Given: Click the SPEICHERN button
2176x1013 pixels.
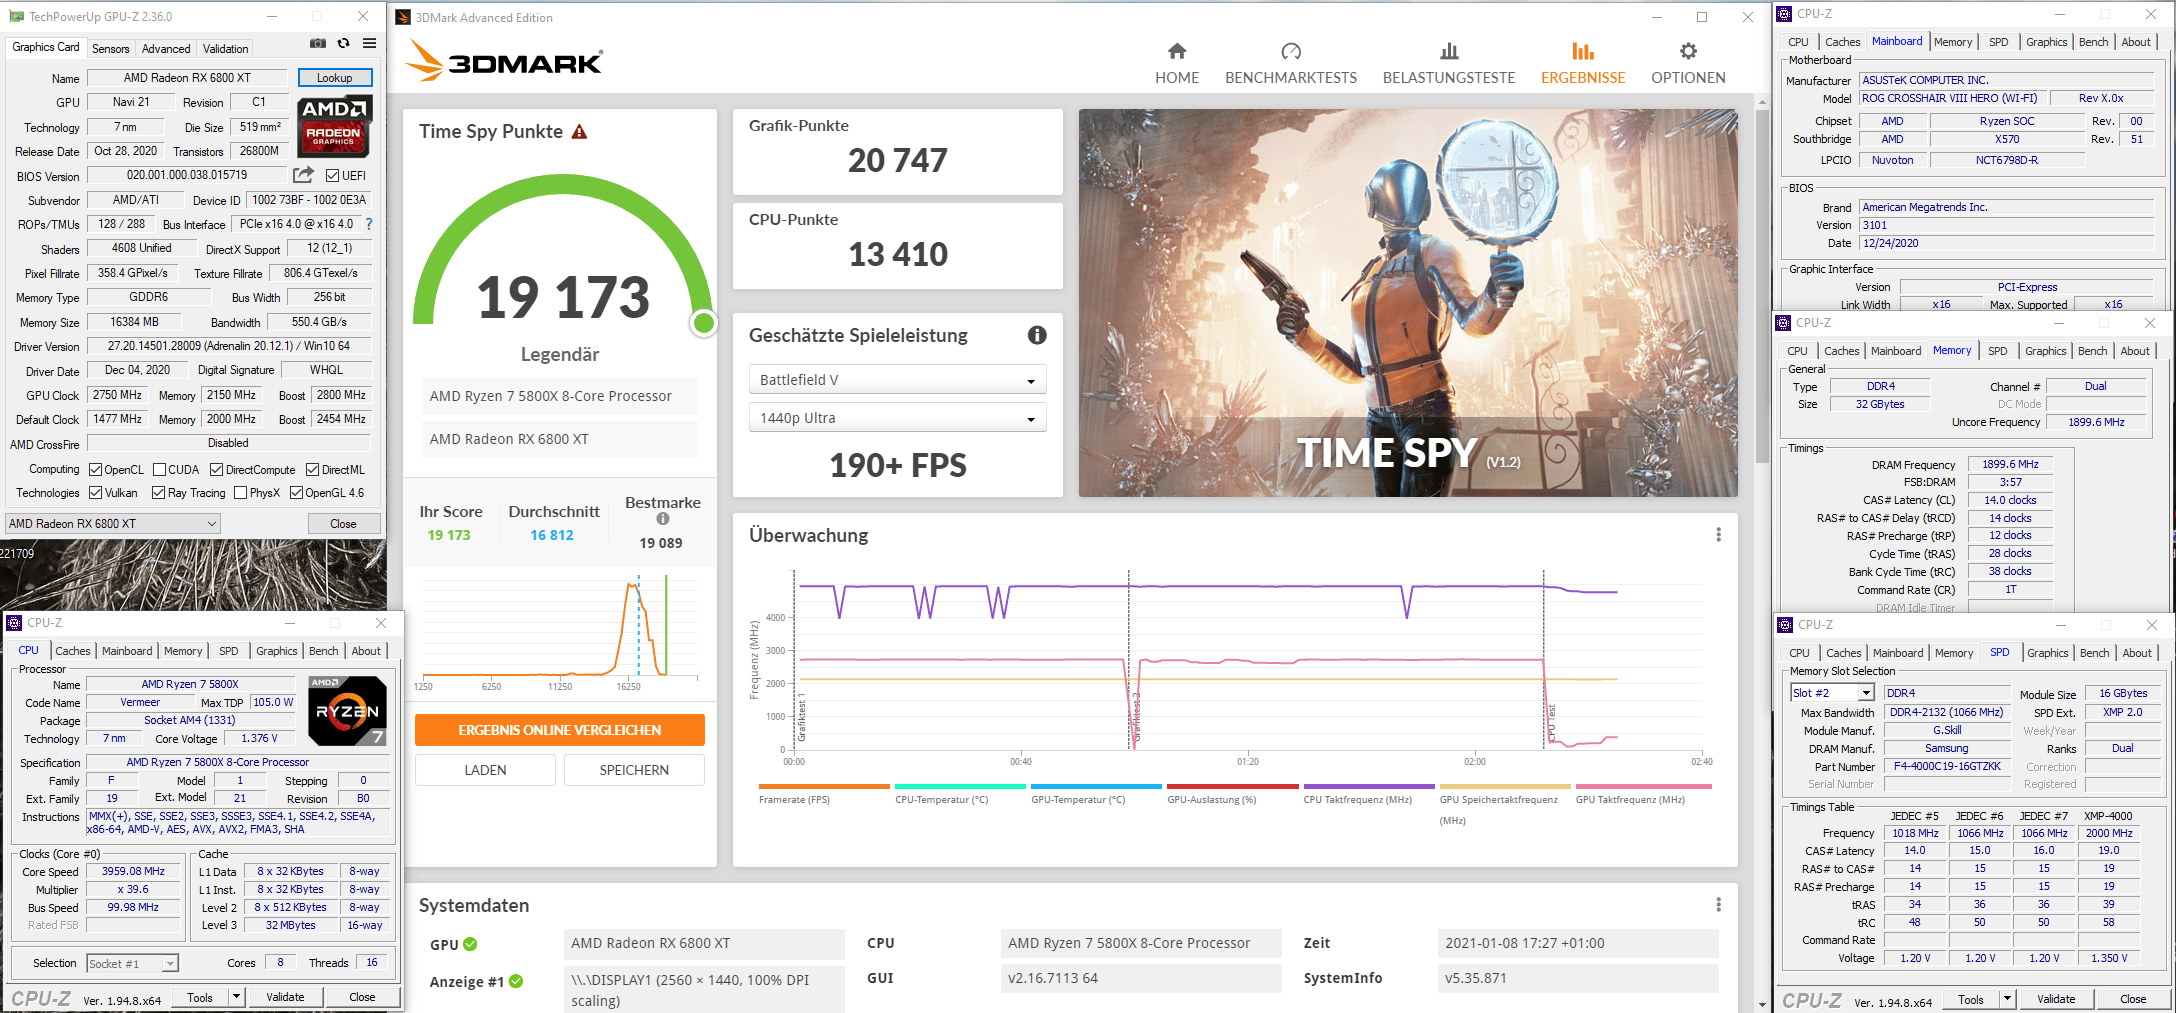Looking at the screenshot, I should [x=634, y=770].
